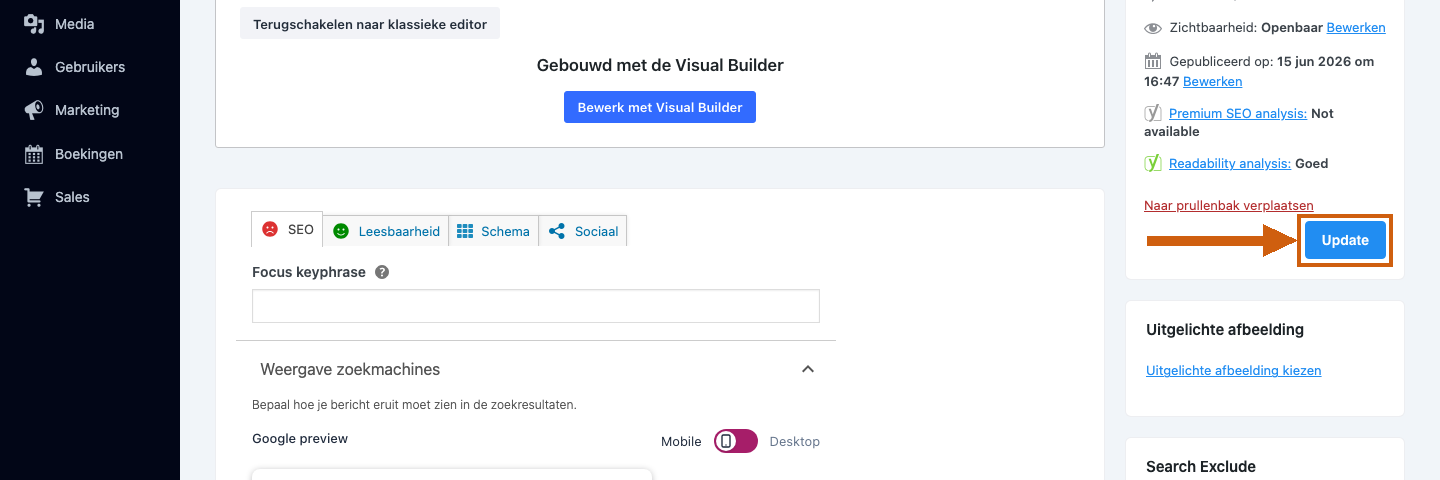1440x480 pixels.
Task: Open the Gebruikers menu item
Action: coord(90,67)
